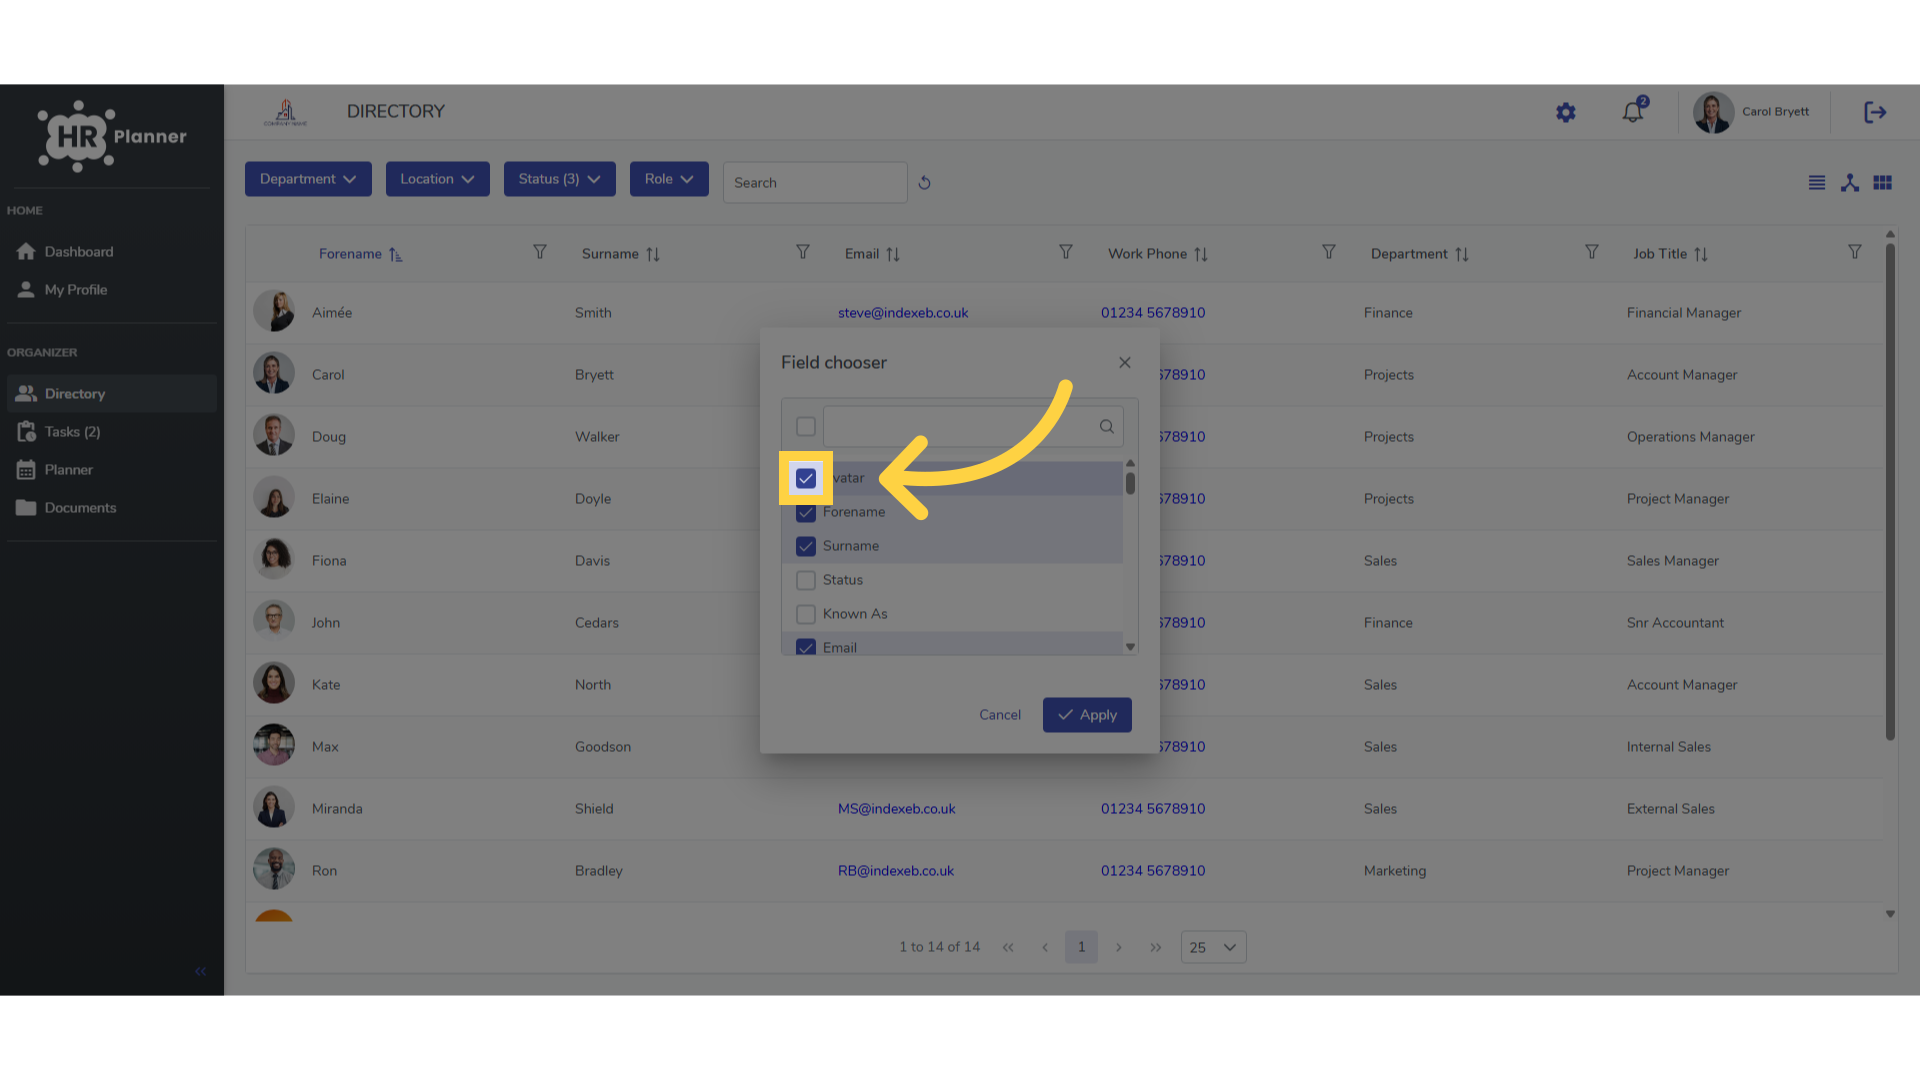The width and height of the screenshot is (1920, 1080).
Task: Click the Field chooser list scrollbar
Action: click(x=1130, y=484)
